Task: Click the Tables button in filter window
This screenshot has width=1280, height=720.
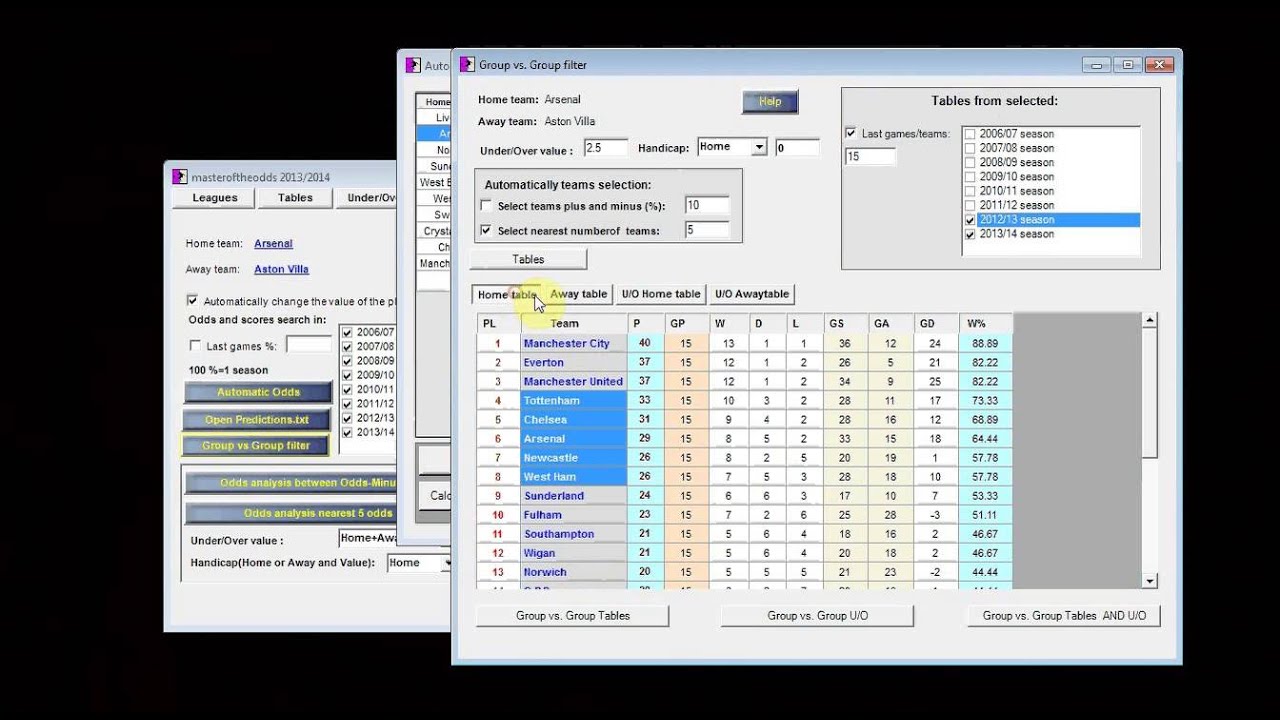Action: point(528,259)
